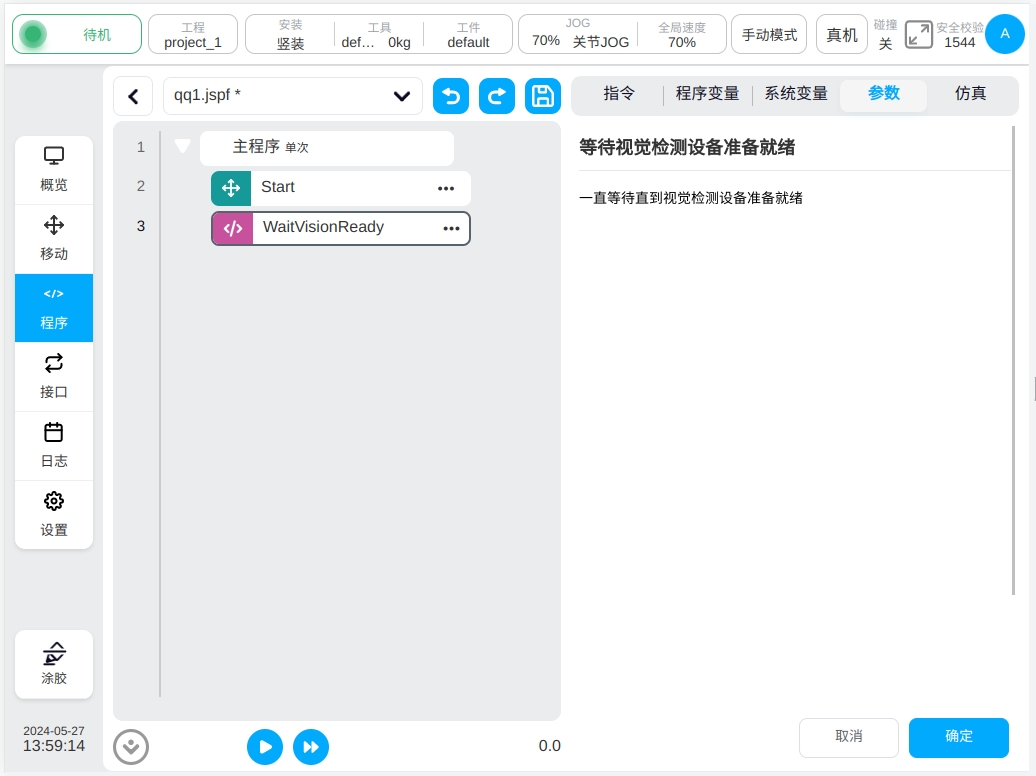The image size is (1036, 776).
Task: Collapse the 主程序 main program tree triangle
Action: (182, 147)
